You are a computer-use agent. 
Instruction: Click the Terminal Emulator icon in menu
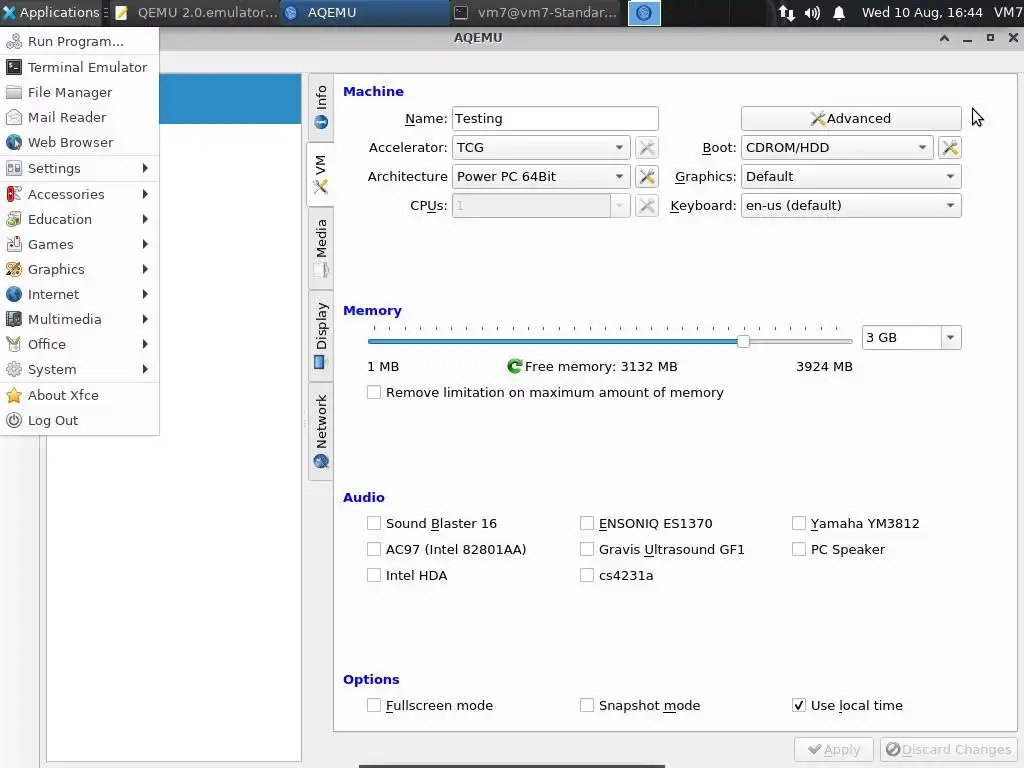pos(14,67)
